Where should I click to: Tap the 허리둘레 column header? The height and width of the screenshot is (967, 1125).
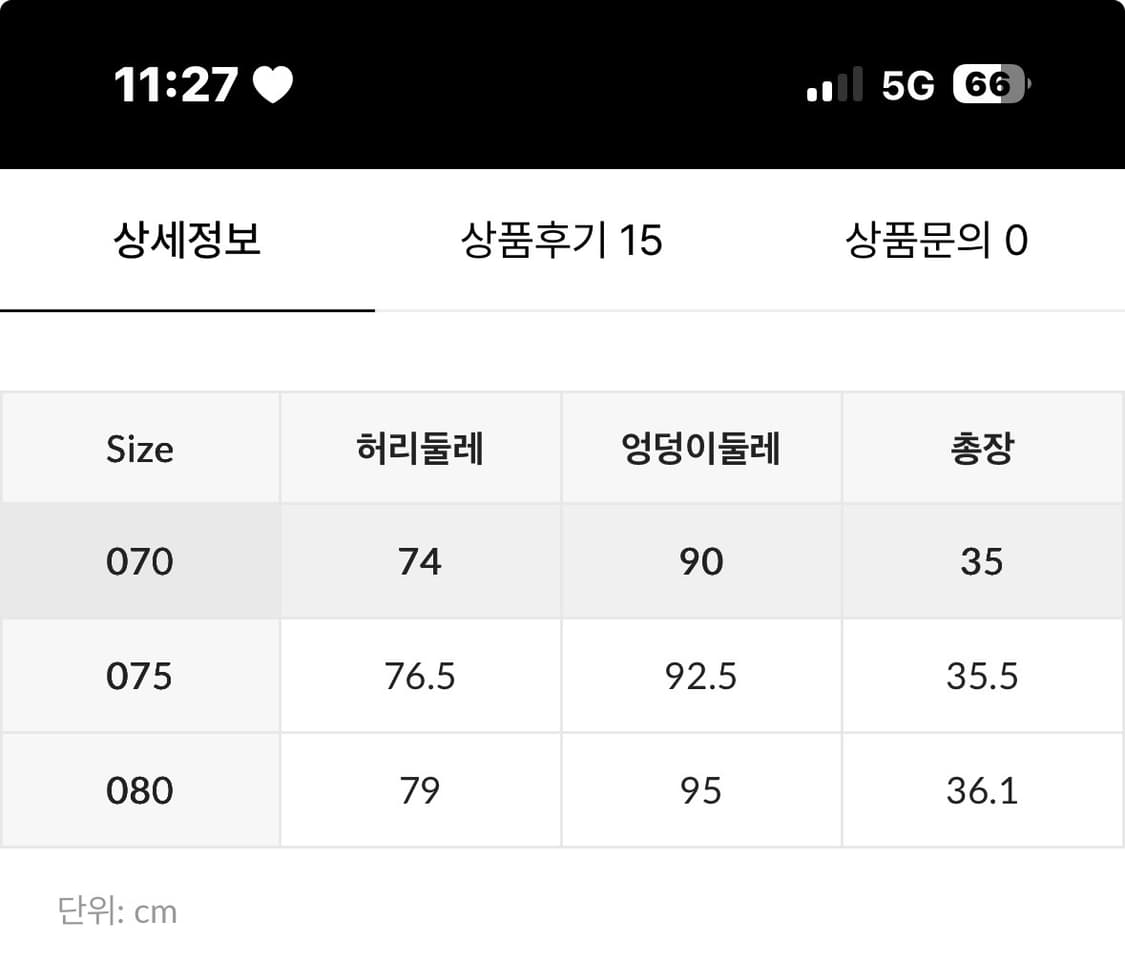tap(420, 449)
